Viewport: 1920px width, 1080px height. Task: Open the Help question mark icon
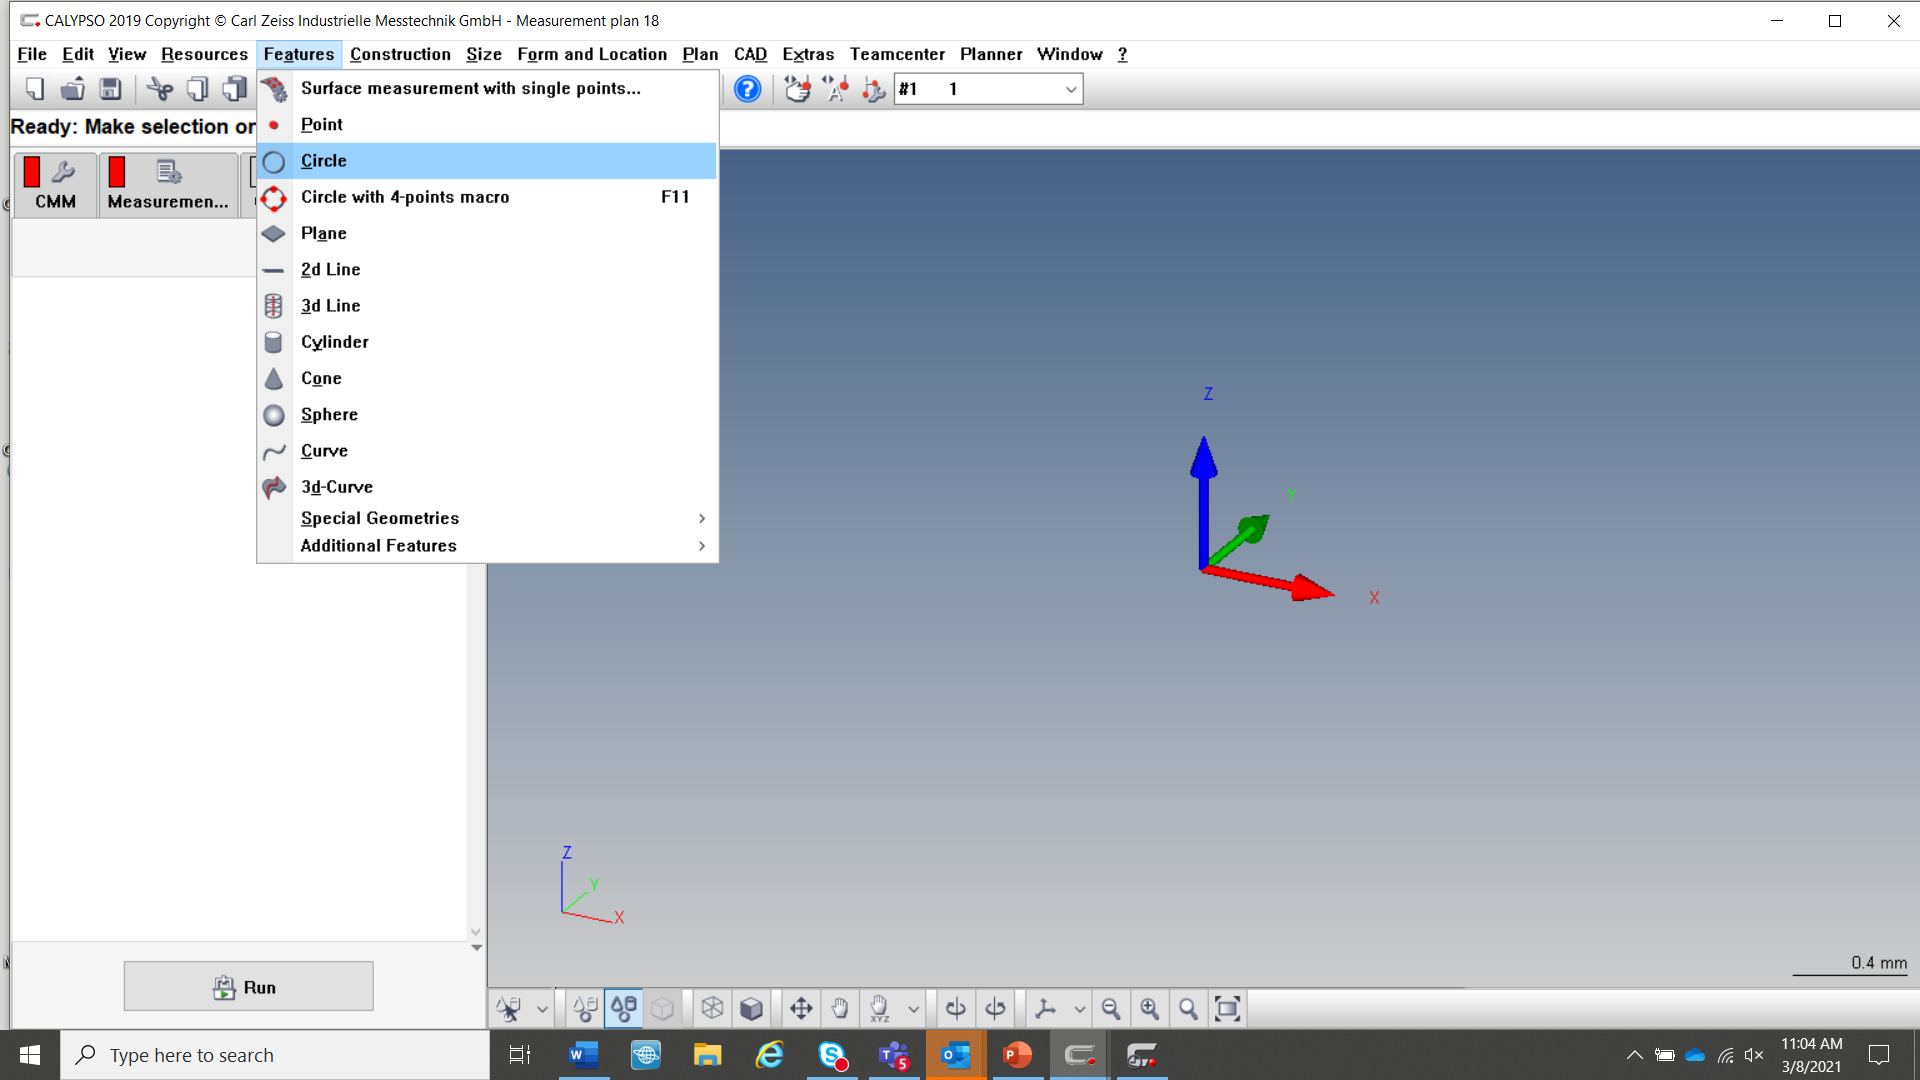pyautogui.click(x=747, y=89)
